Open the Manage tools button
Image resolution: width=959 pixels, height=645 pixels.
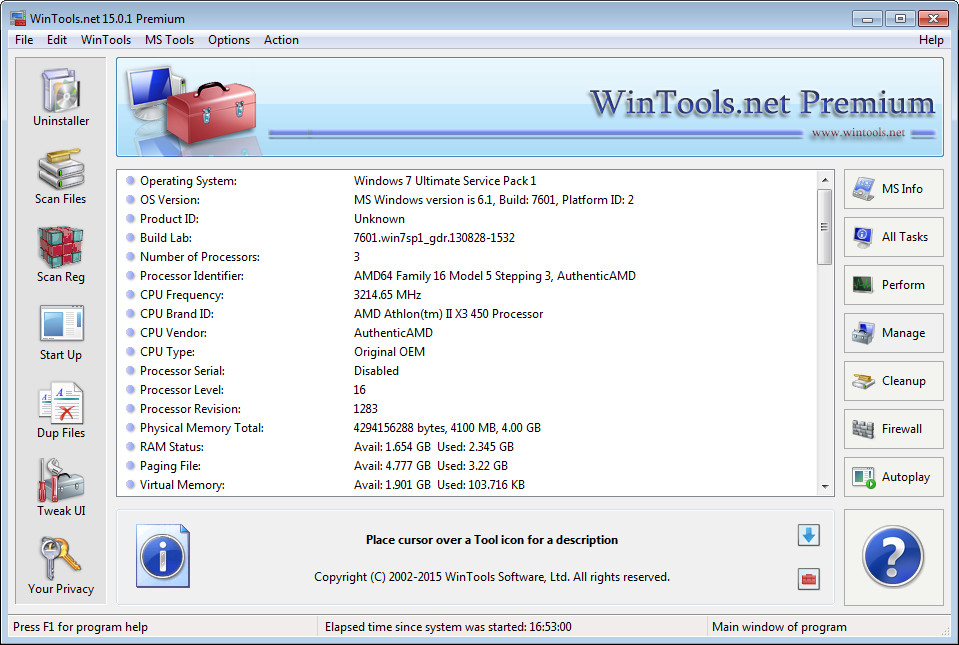pyautogui.click(x=894, y=333)
